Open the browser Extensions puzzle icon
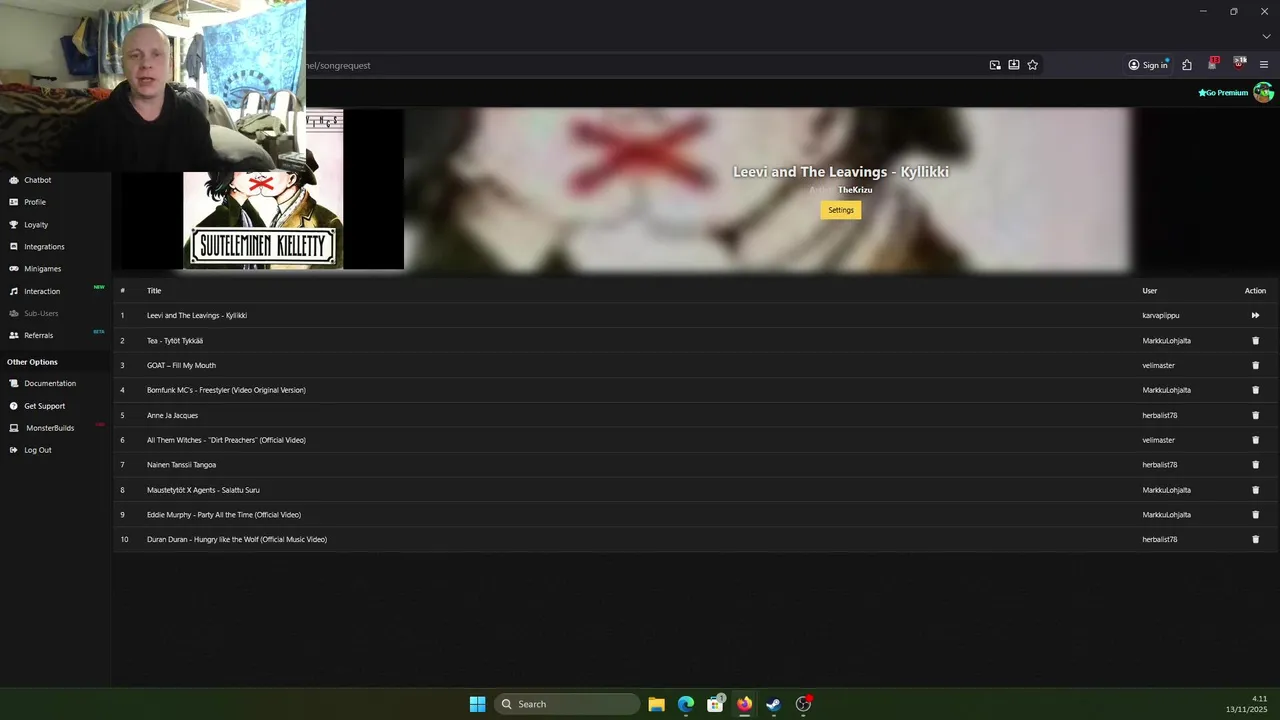The width and height of the screenshot is (1280, 720). coord(1187,65)
